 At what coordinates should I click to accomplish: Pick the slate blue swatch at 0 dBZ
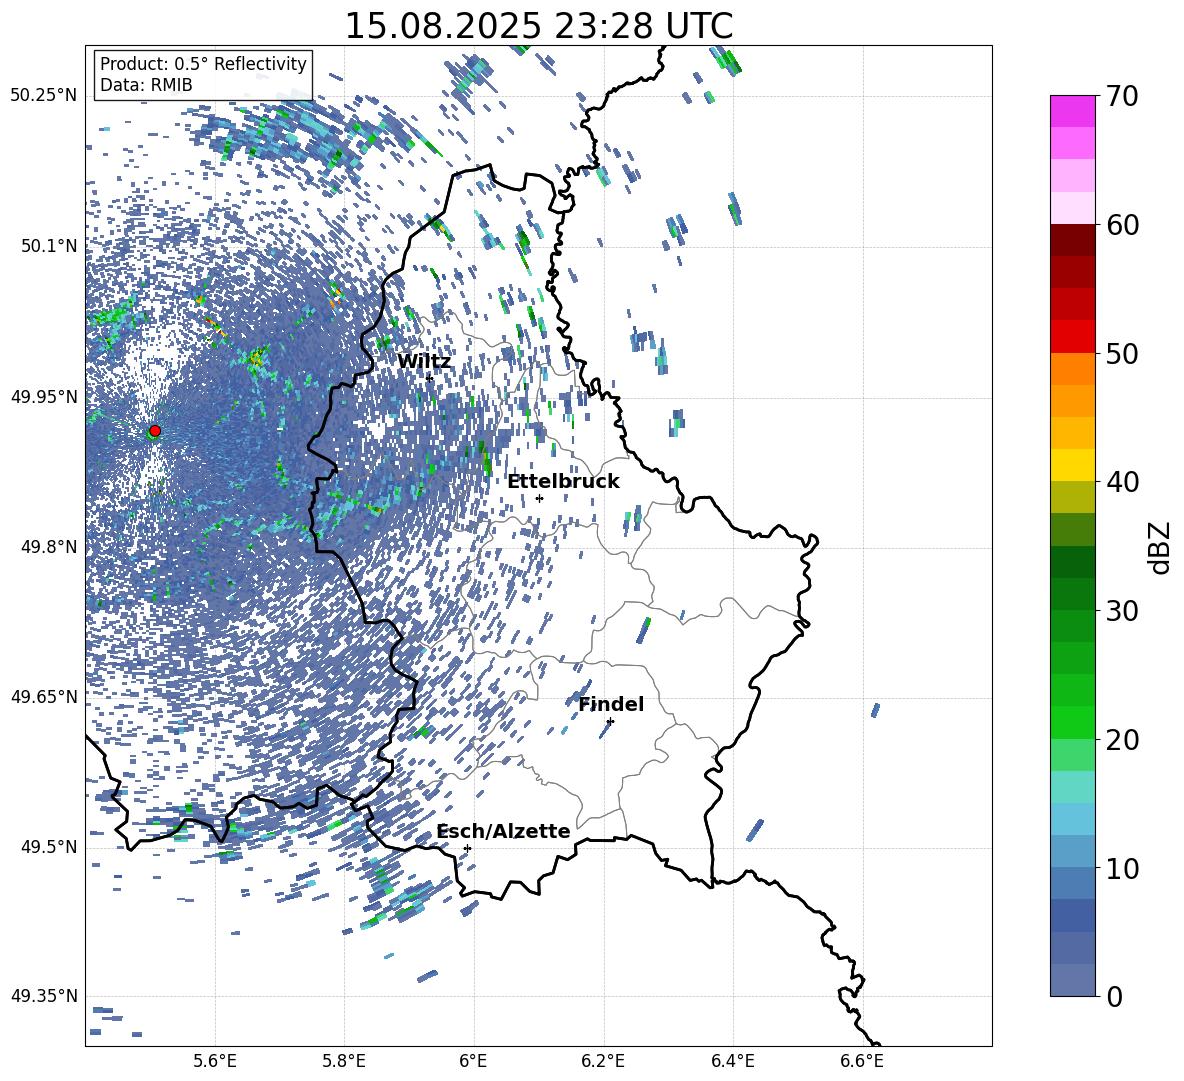click(1072, 980)
